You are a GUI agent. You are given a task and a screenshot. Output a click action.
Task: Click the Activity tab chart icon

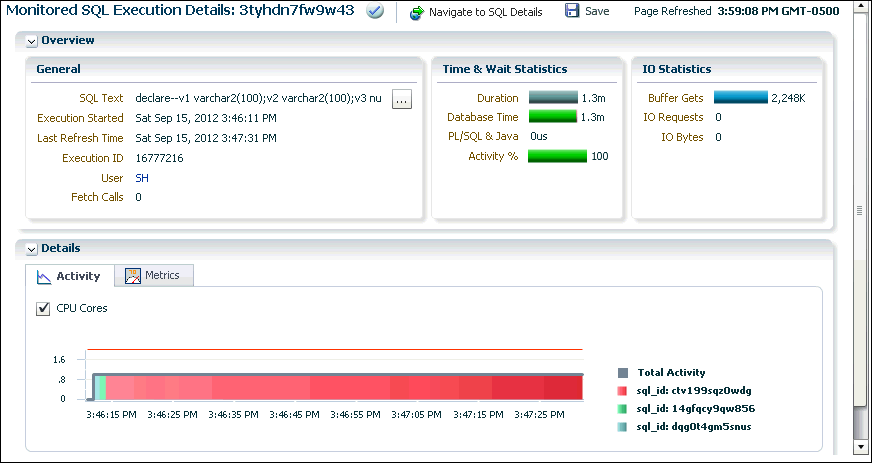pos(43,276)
